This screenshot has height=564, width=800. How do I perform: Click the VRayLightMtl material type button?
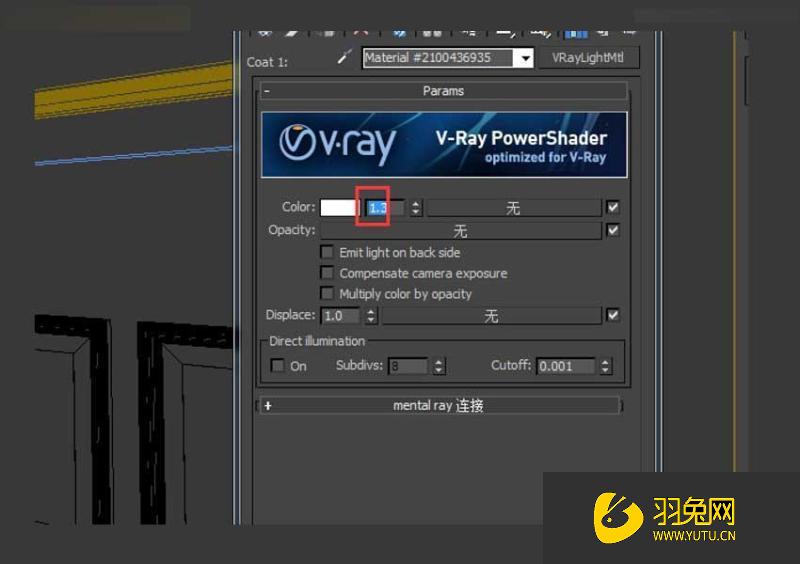click(588, 58)
